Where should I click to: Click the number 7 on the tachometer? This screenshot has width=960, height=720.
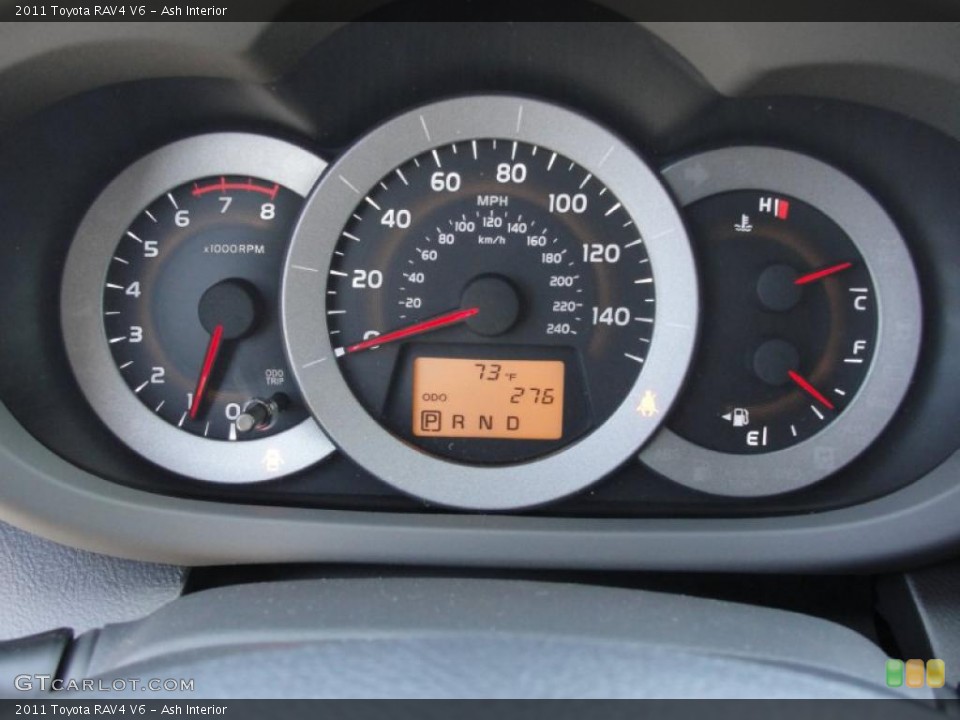coord(225,205)
